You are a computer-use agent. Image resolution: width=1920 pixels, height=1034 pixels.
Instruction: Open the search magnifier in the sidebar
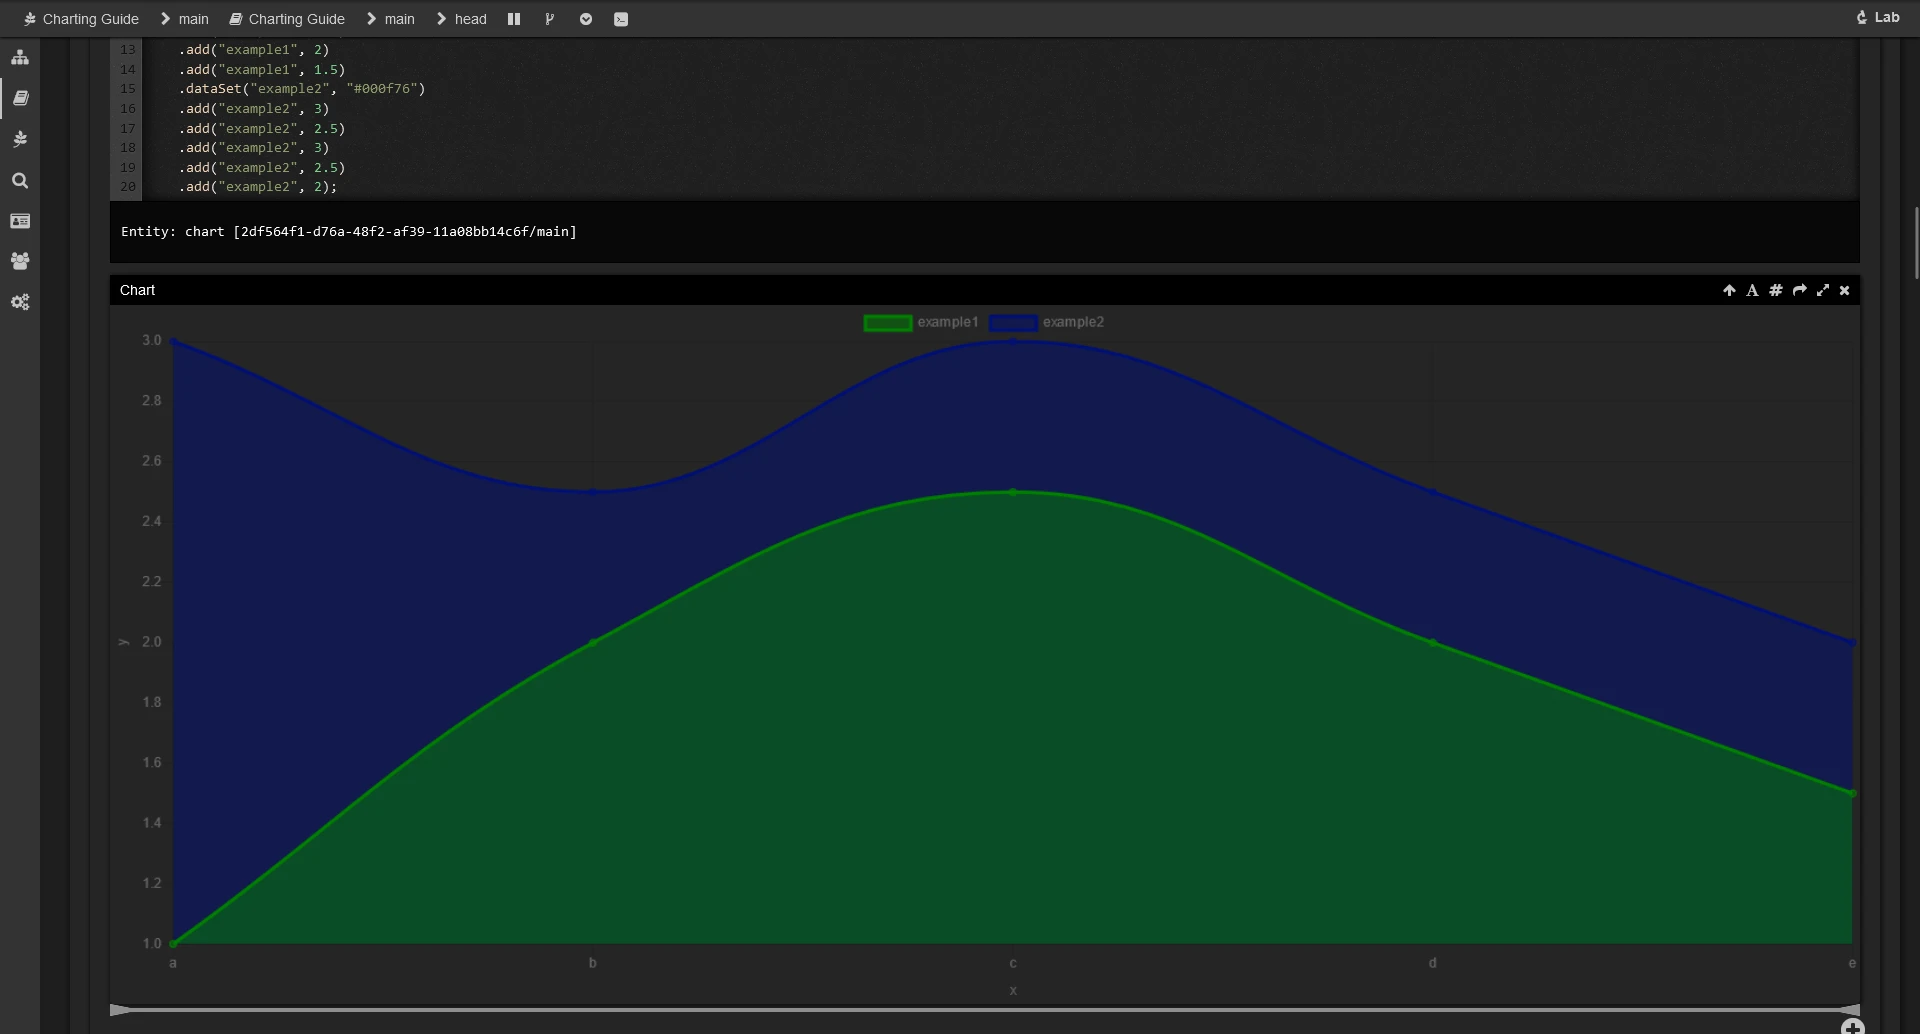pos(20,180)
